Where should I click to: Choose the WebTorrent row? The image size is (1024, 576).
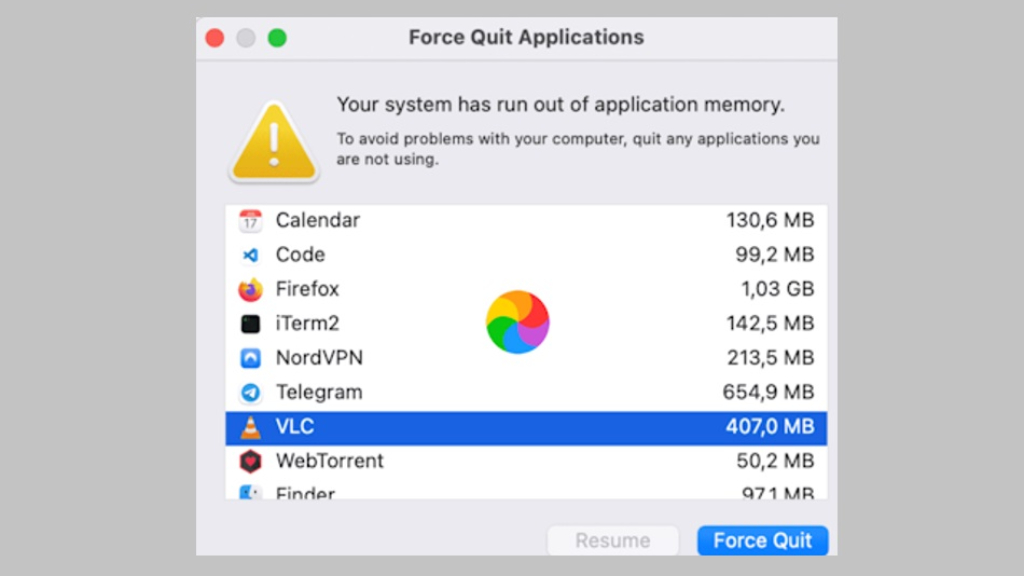(x=526, y=461)
